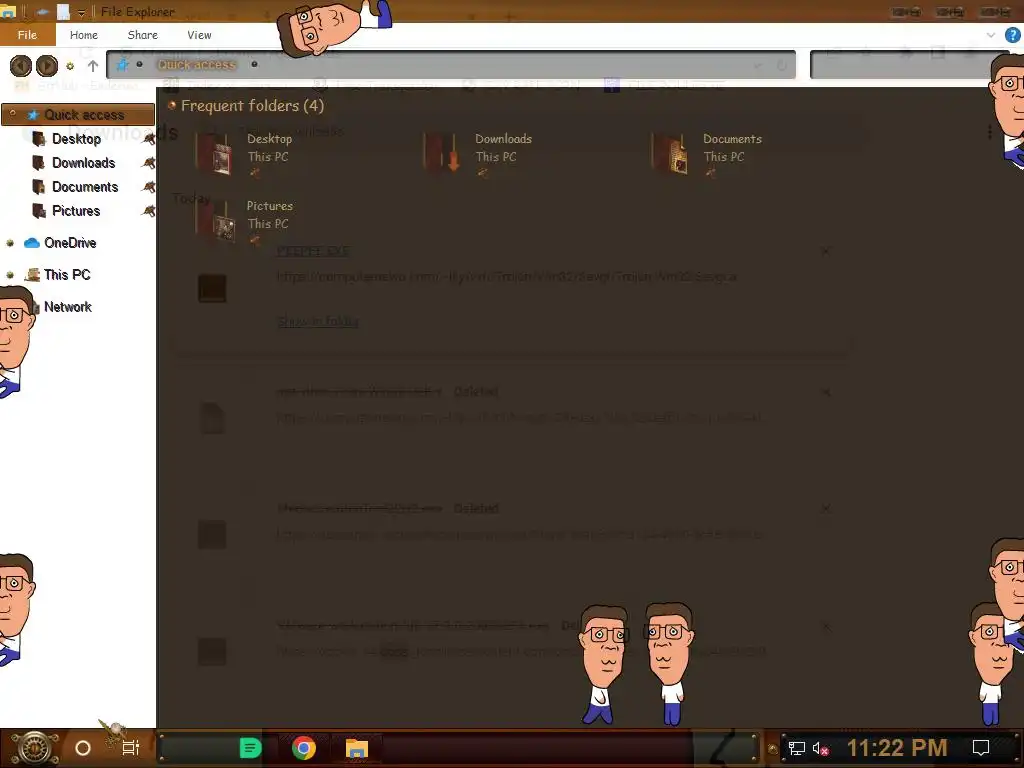This screenshot has width=1024, height=768.
Task: Open the Help question mark icon
Action: [1012, 35]
